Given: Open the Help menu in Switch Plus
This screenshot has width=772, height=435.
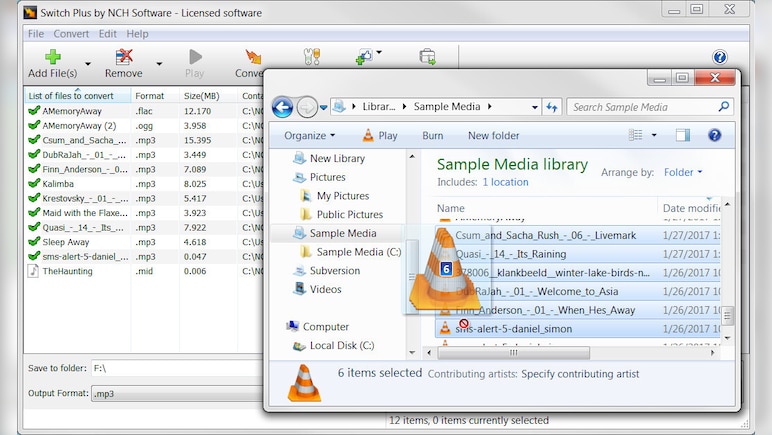Looking at the screenshot, I should (137, 34).
